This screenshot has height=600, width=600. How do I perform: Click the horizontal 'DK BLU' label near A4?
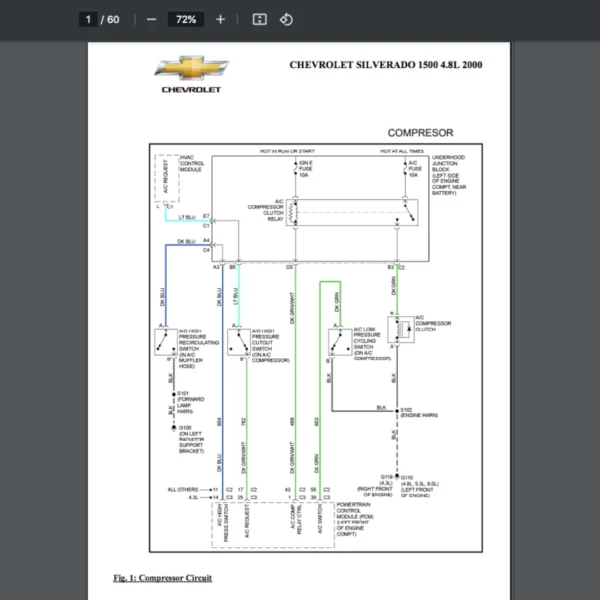186,241
